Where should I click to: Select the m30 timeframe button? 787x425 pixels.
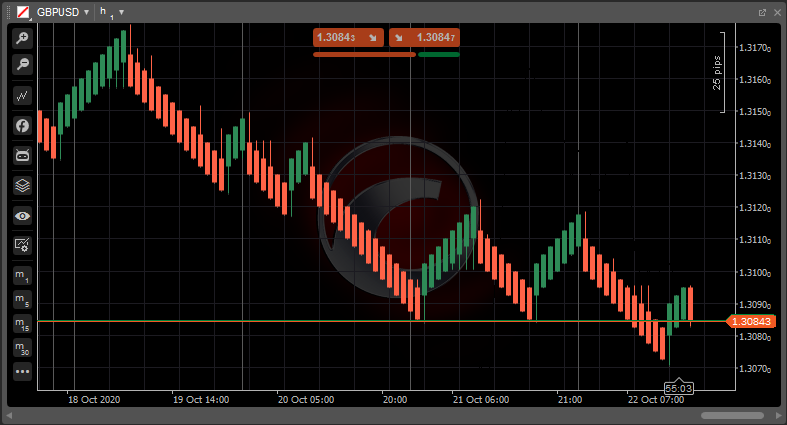pyautogui.click(x=22, y=348)
